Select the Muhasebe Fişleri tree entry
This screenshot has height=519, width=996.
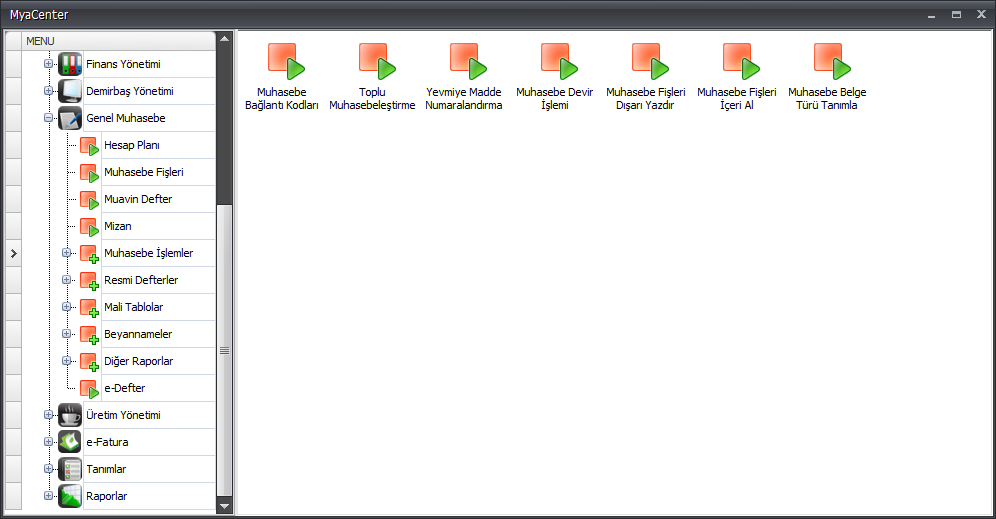pyautogui.click(x=144, y=172)
